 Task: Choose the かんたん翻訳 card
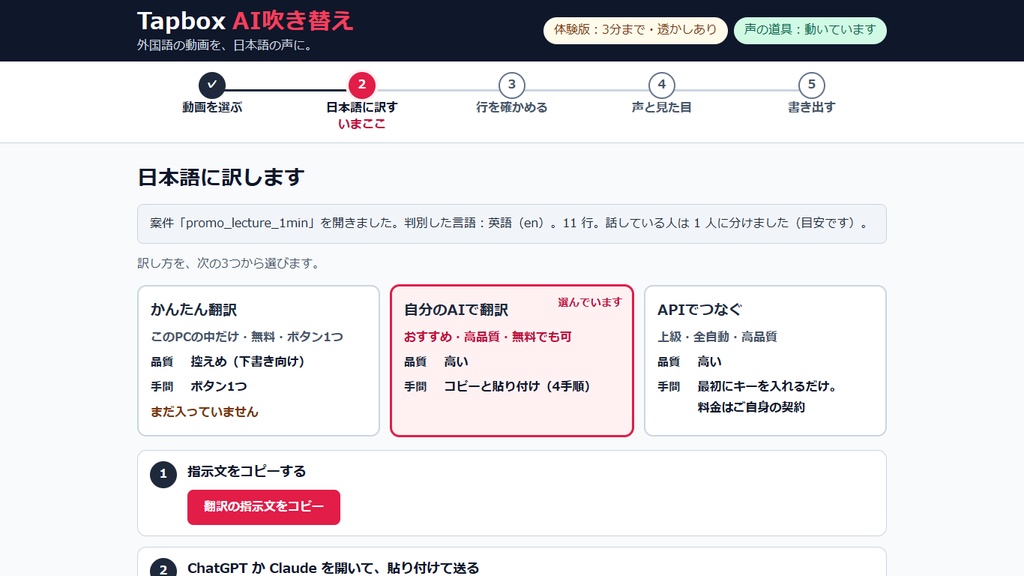259,360
